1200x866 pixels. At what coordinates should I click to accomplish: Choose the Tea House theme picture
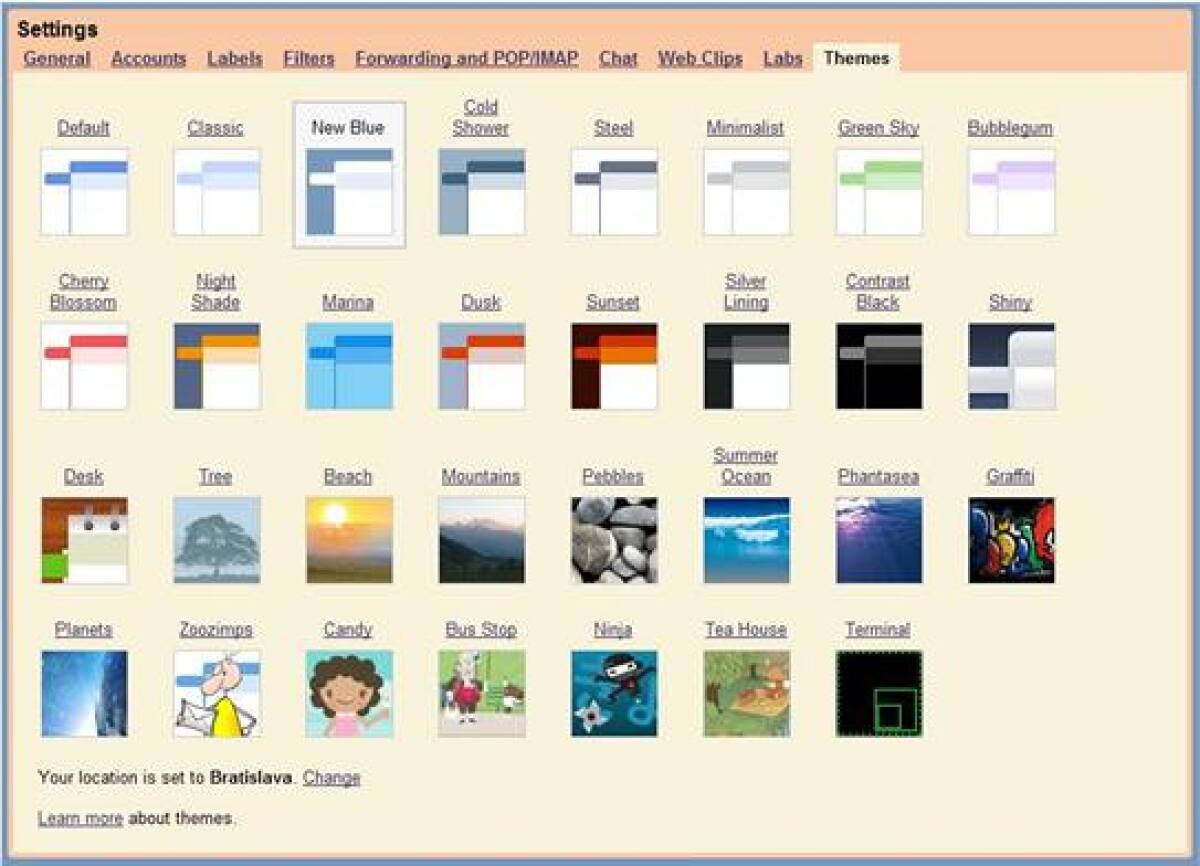(x=746, y=694)
